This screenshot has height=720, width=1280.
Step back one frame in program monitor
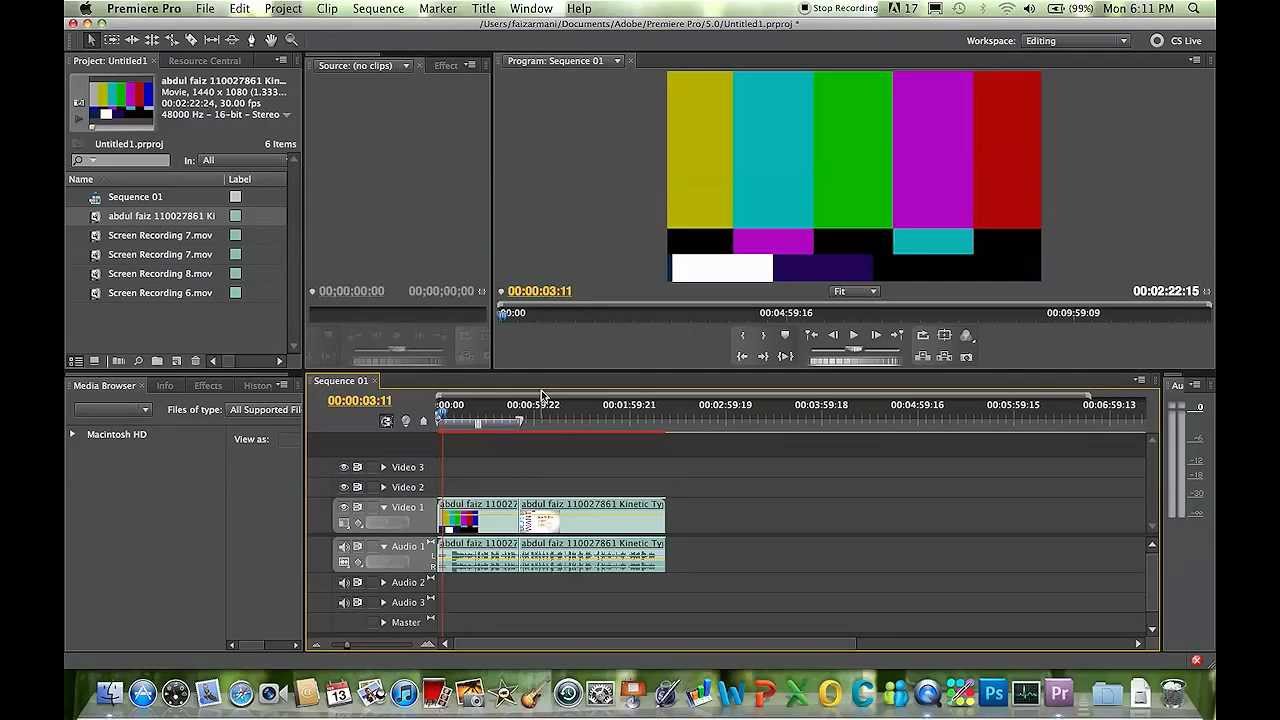tap(833, 335)
